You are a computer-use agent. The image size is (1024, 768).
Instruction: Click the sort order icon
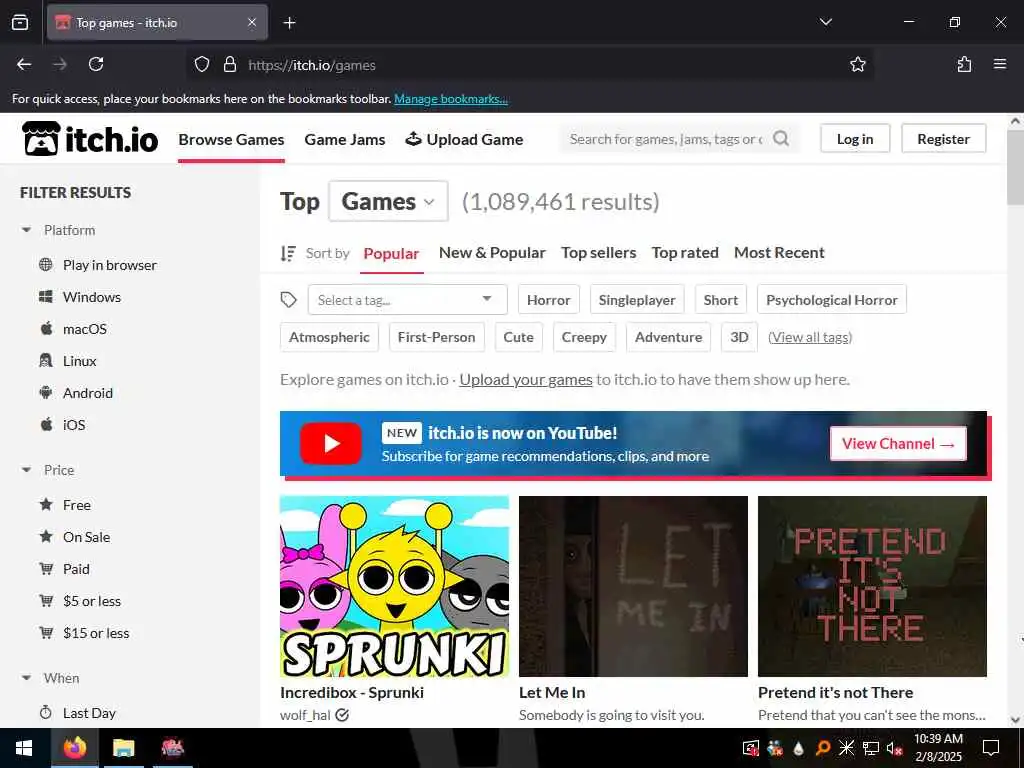pos(288,253)
